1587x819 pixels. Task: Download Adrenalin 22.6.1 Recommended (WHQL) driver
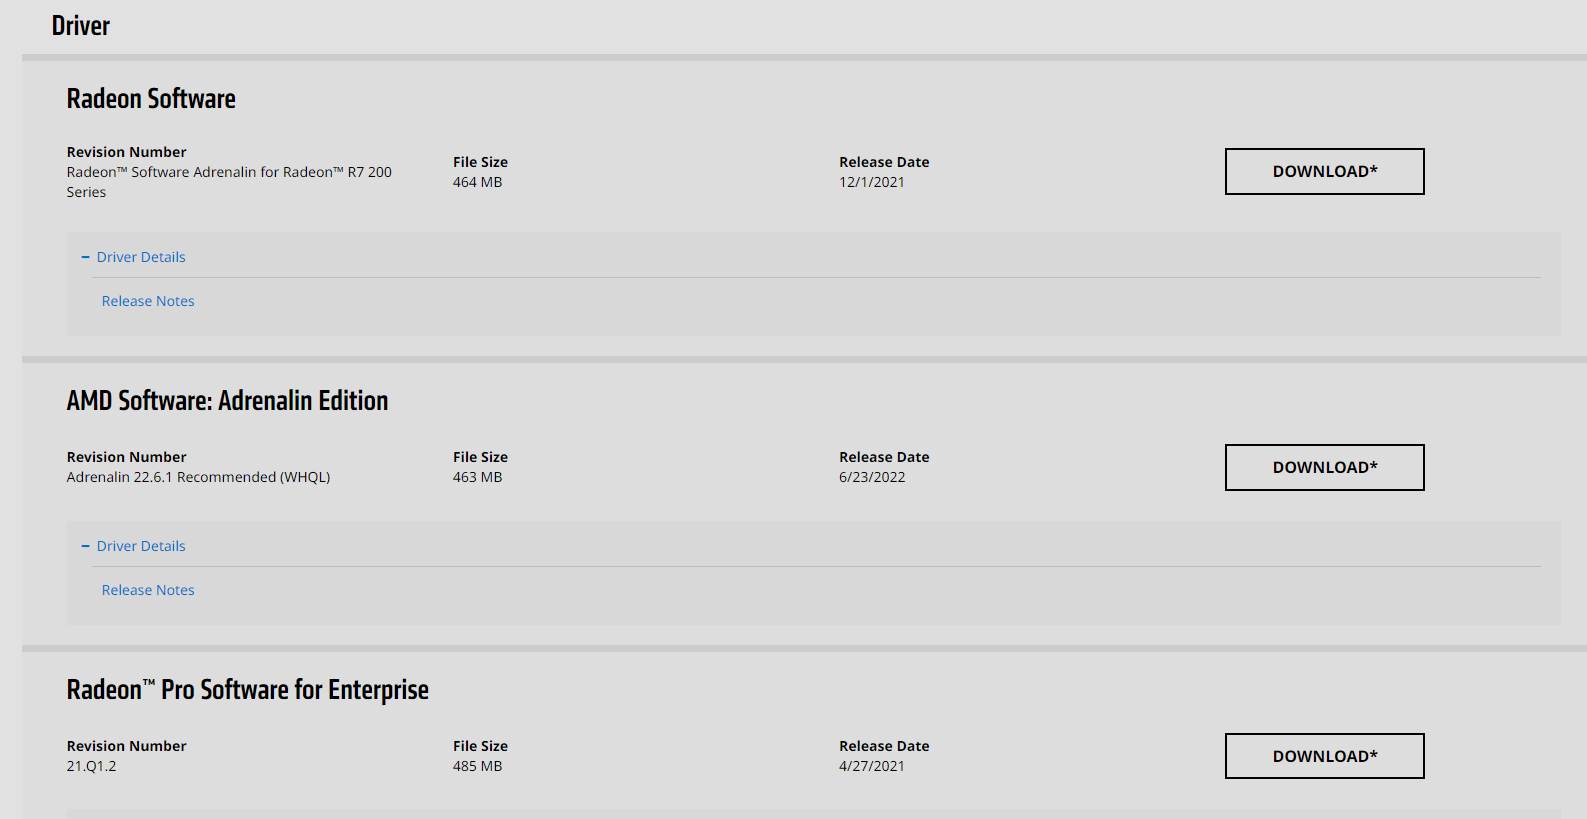[x=1324, y=467]
